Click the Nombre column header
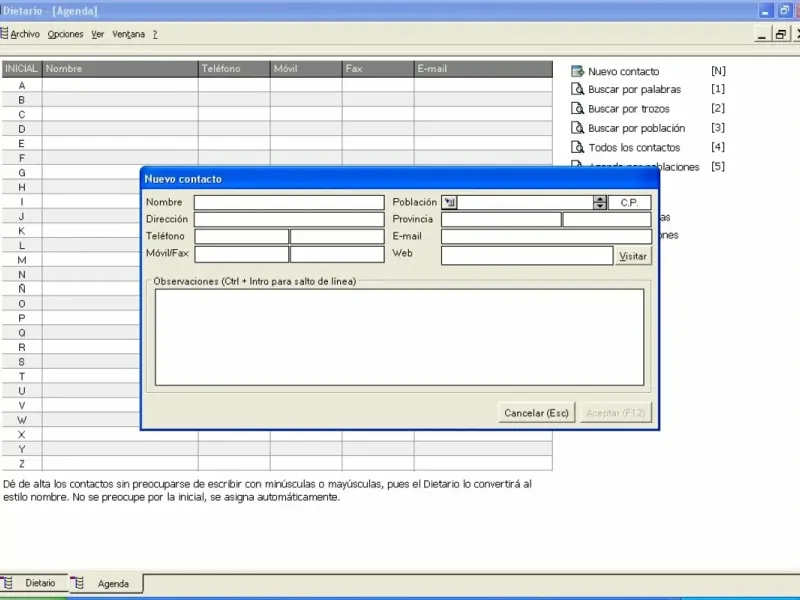Screen dimensions: 800x600 coord(120,69)
